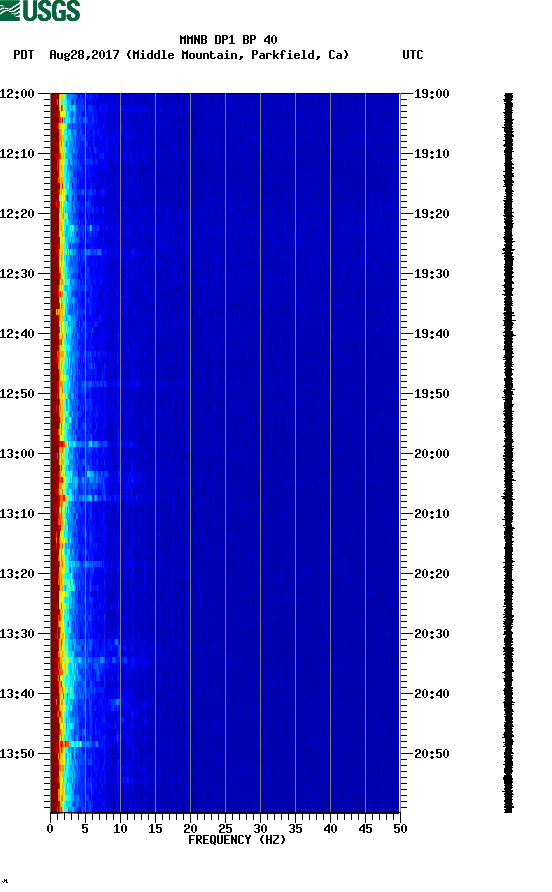Click the '12:50' PDT time label
Image resolution: width=552 pixels, height=892 pixels.
[18, 394]
